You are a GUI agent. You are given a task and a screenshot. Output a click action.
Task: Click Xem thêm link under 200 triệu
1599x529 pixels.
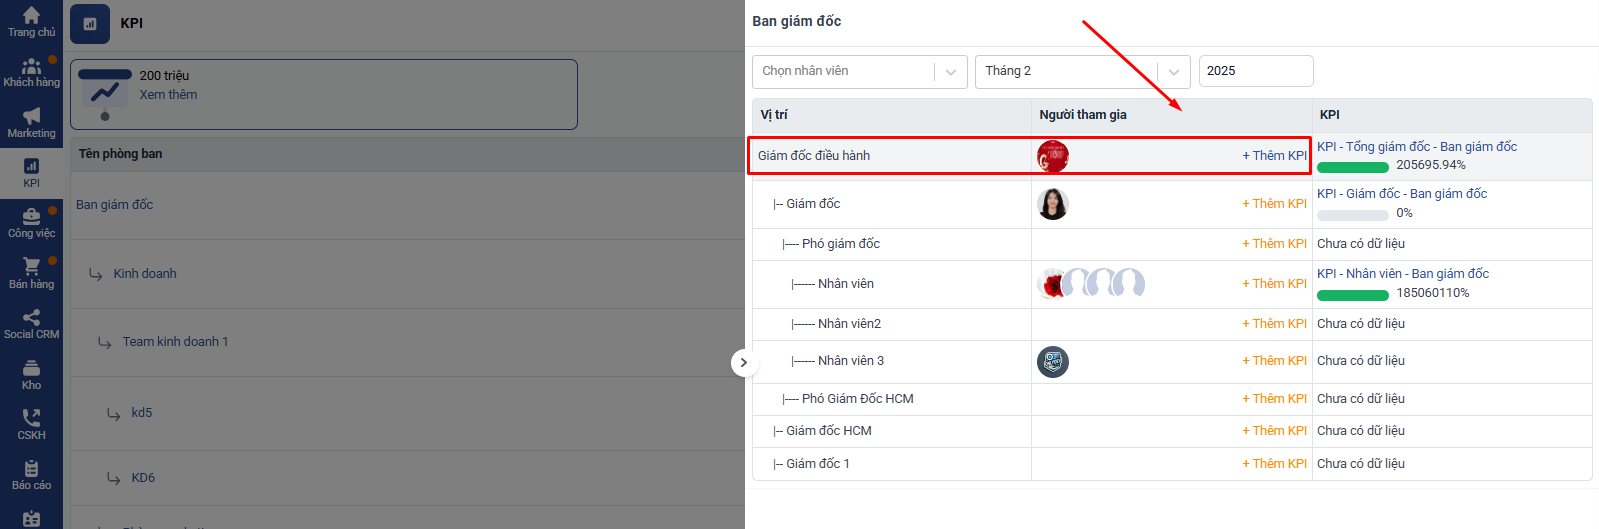[168, 95]
